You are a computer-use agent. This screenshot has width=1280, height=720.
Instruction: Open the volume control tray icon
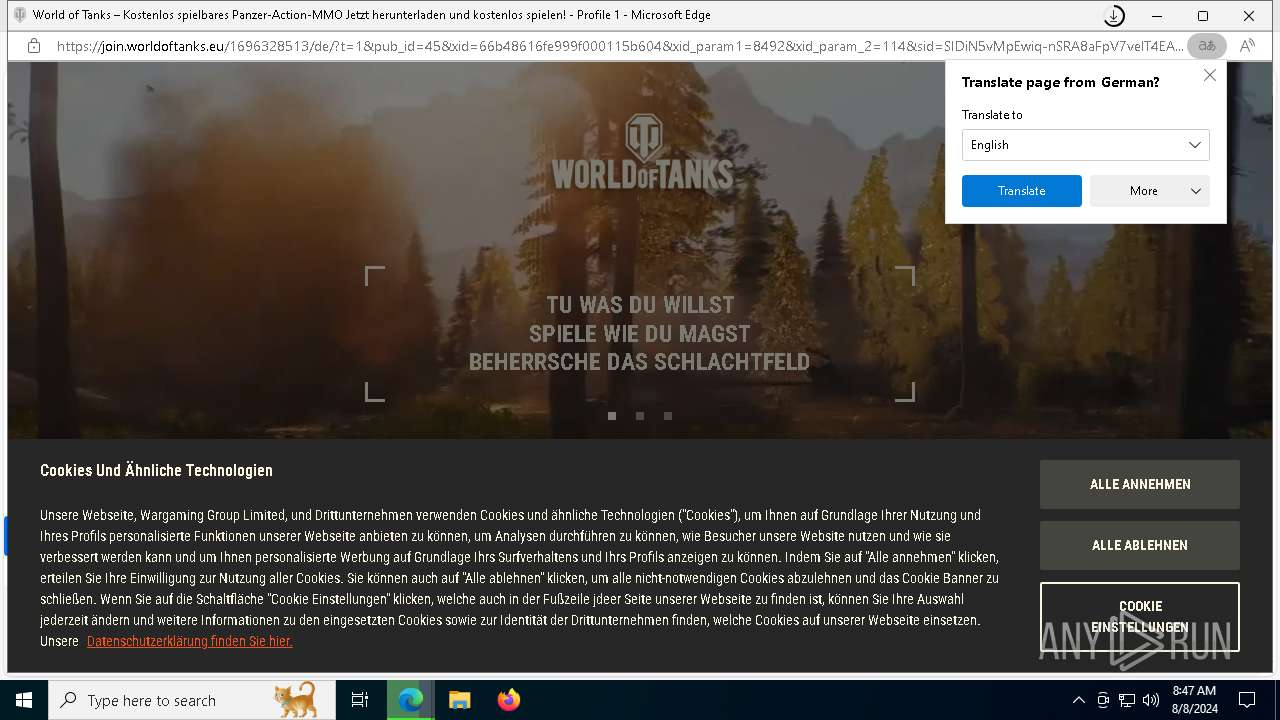click(1151, 700)
